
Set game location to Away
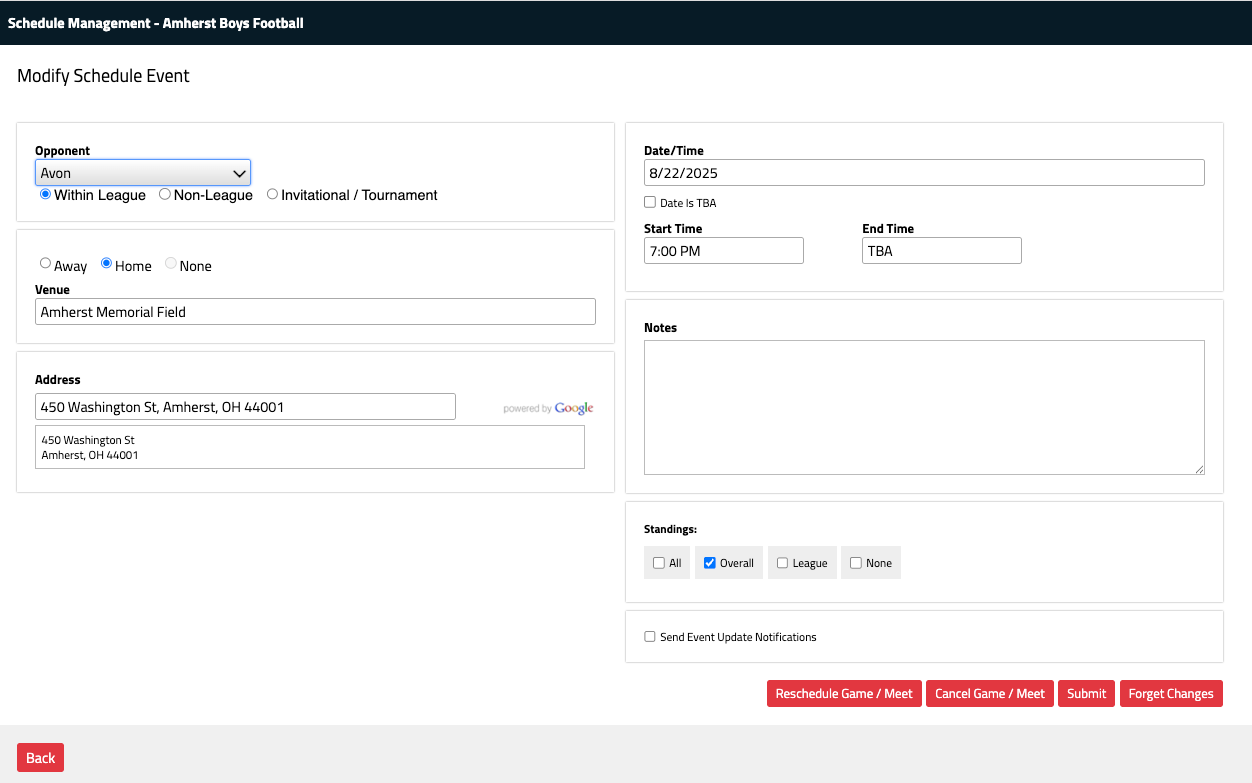[45, 264]
